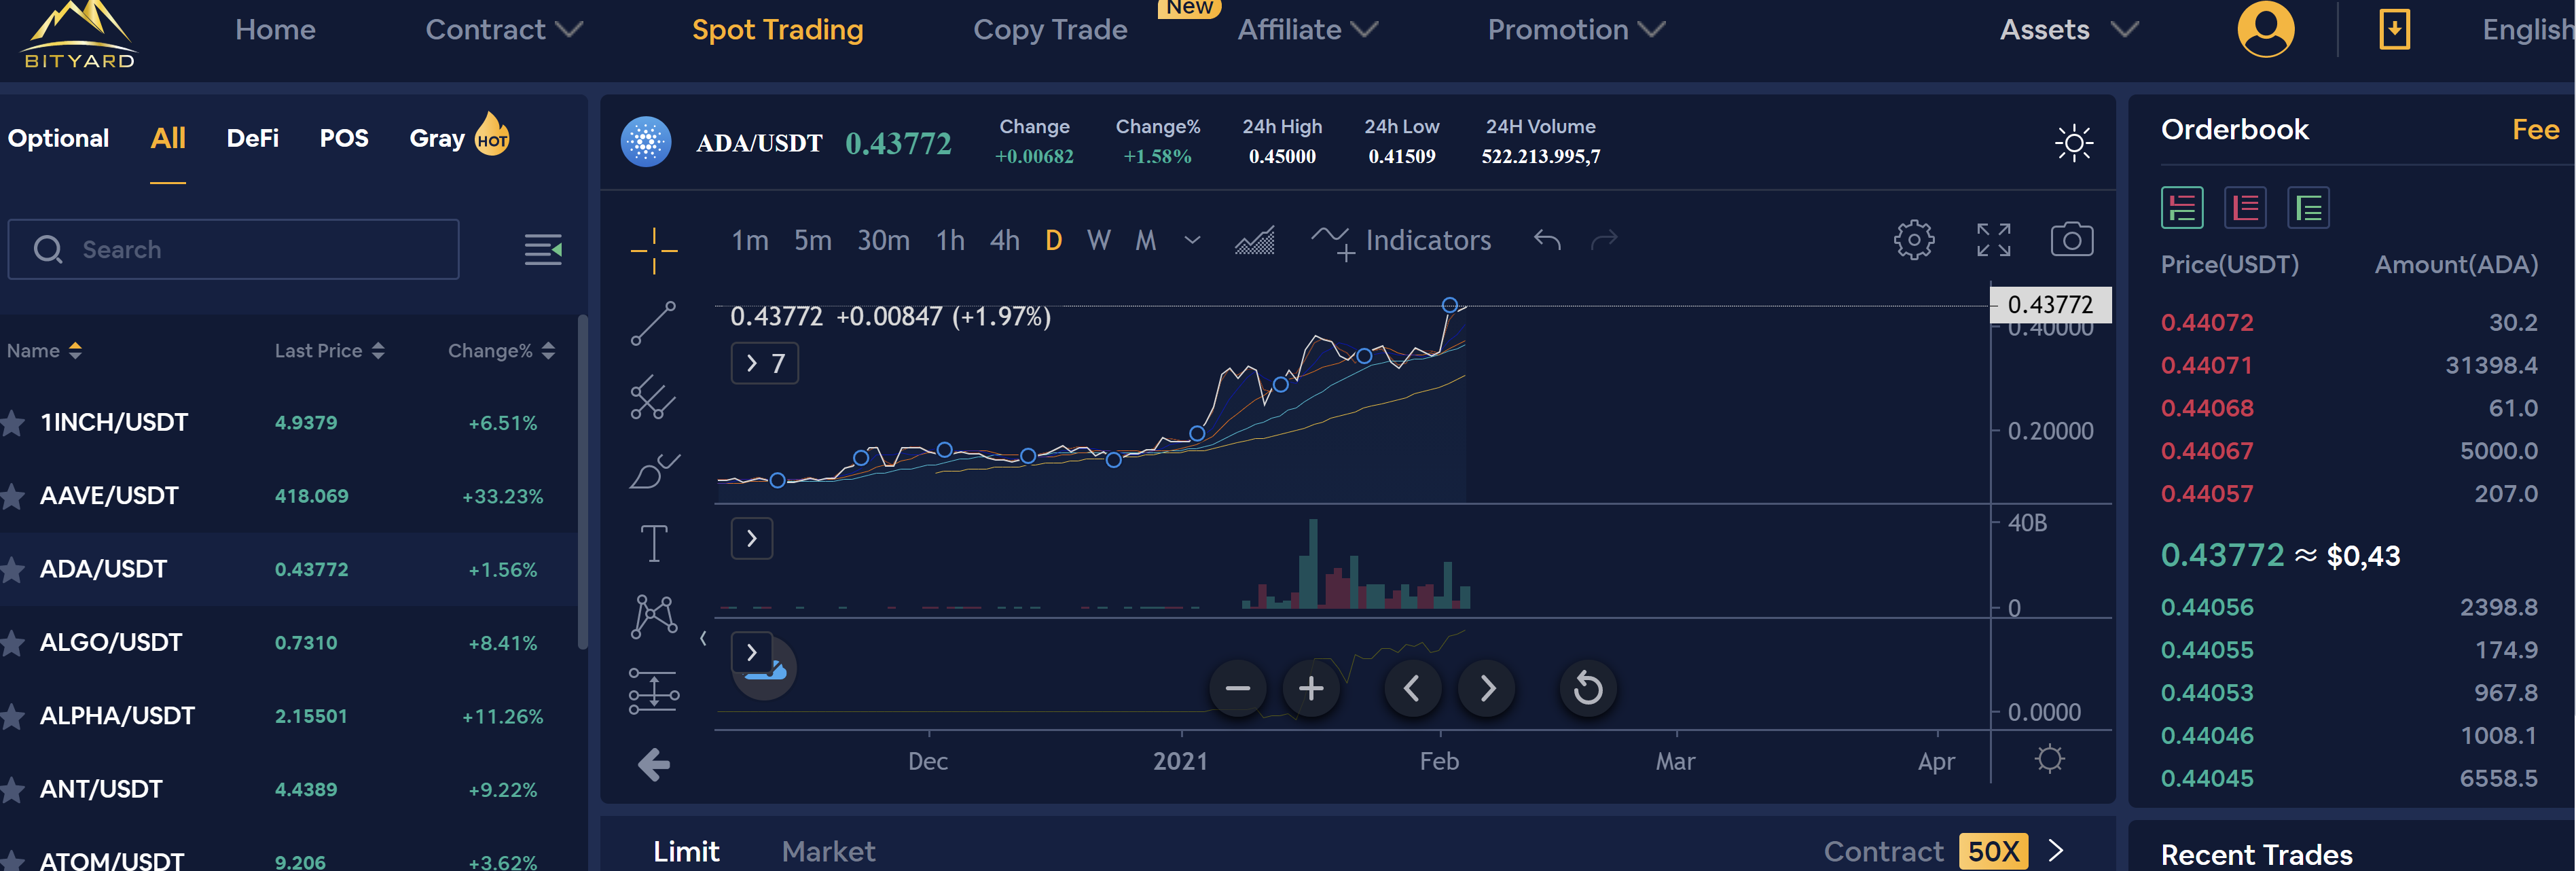Collapse the drawing toolbar side arrow
Screen dimensions: 2576x871
703,638
